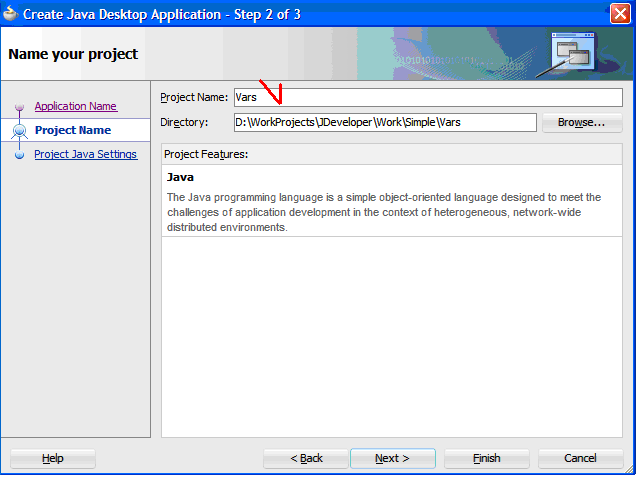Screen dimensions: 637x477
Task: Click the Project Features header
Action: coord(392,154)
